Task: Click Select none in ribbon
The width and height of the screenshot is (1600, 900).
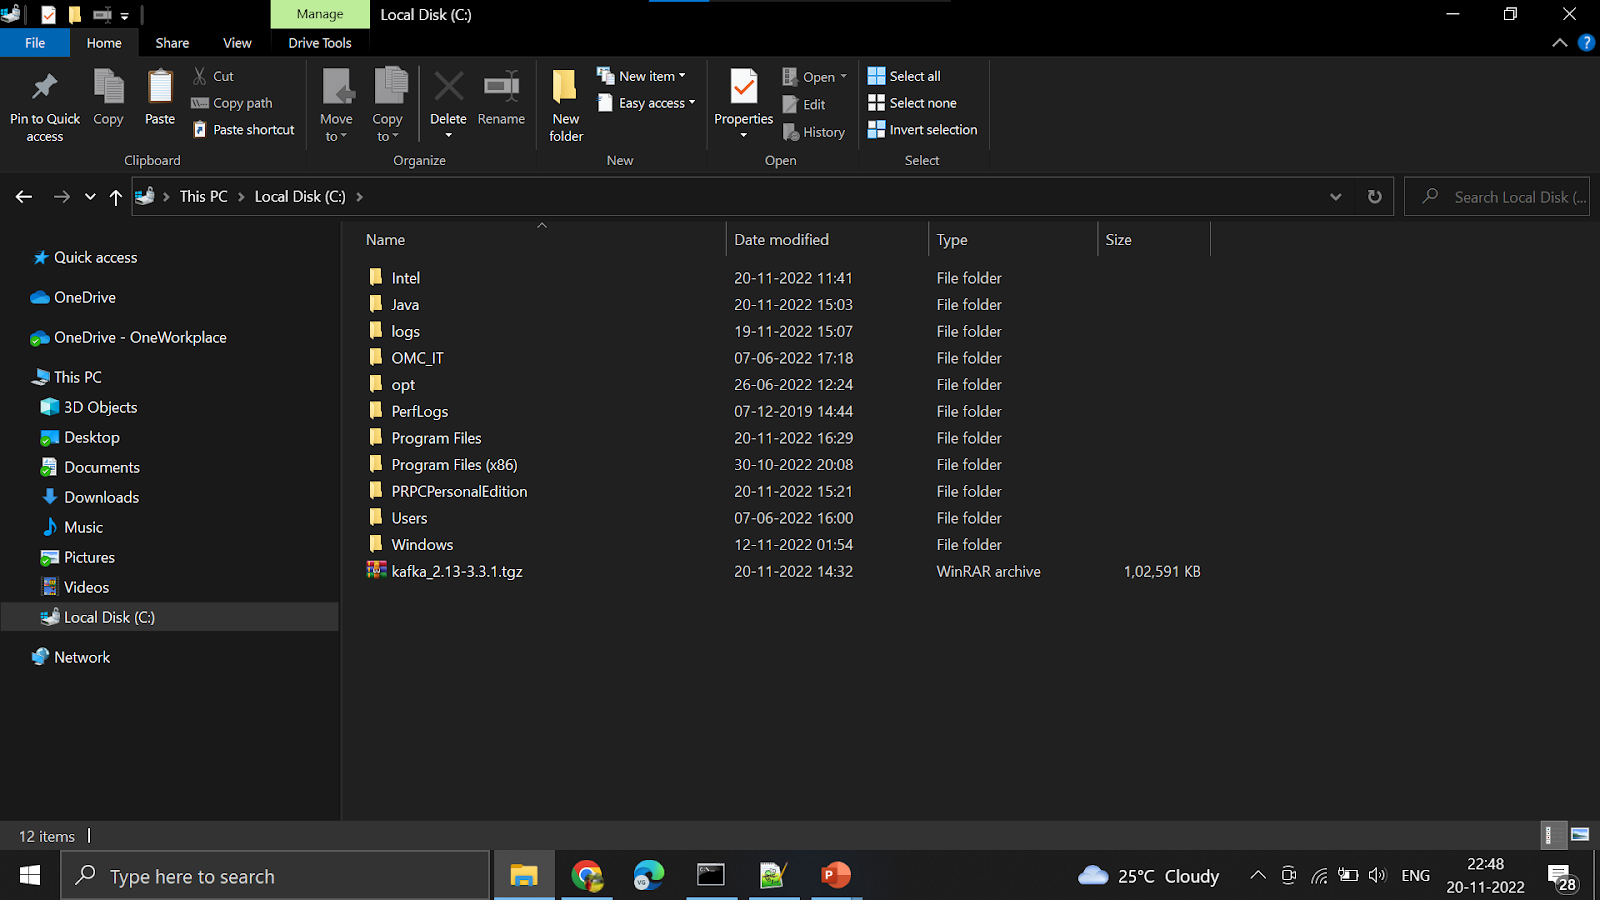Action: [x=912, y=103]
